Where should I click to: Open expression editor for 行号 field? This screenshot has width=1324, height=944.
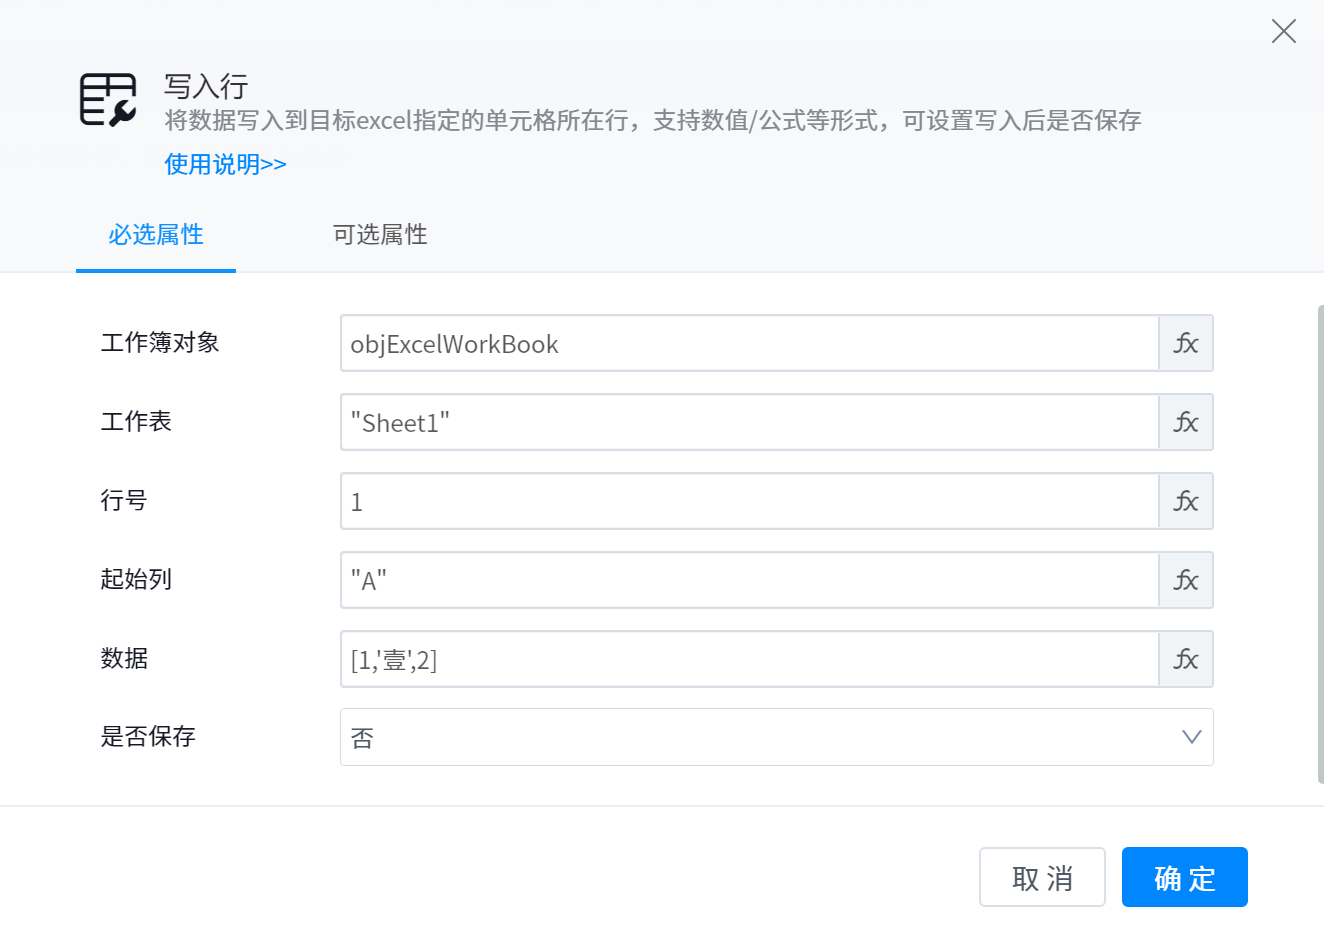[1186, 501]
